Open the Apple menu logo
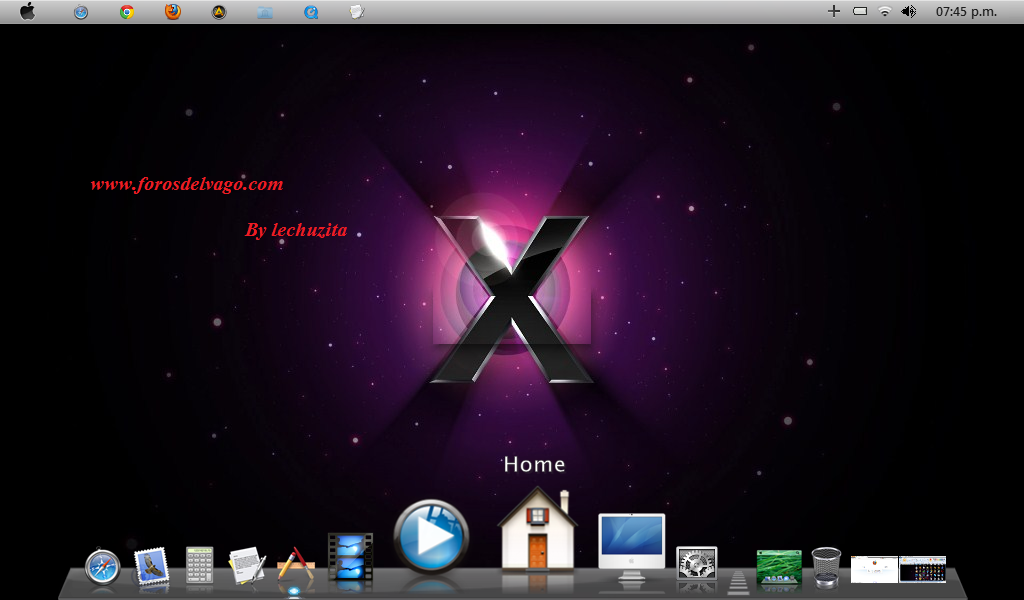The image size is (1024, 600). [x=27, y=11]
